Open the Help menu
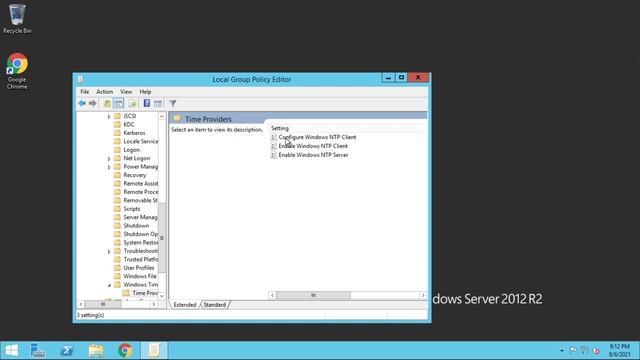Image resolution: width=640 pixels, height=360 pixels. pyautogui.click(x=145, y=92)
